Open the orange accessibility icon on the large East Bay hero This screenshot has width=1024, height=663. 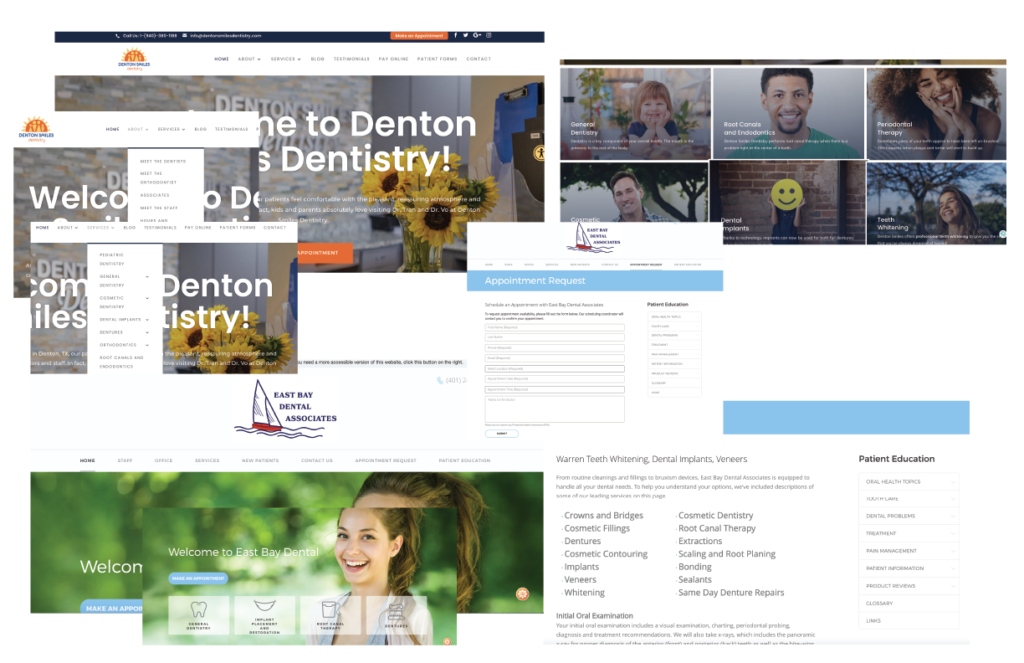pos(522,594)
